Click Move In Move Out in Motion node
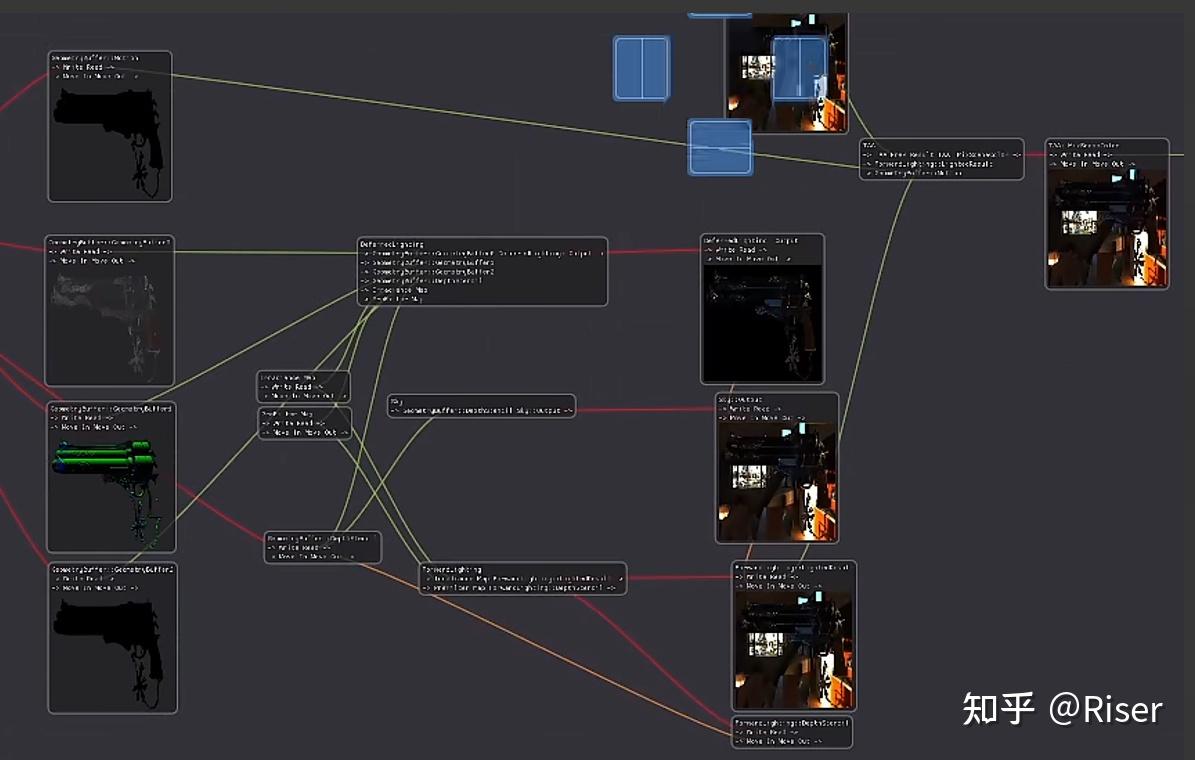Screen dimensions: 1195x760 point(94,76)
